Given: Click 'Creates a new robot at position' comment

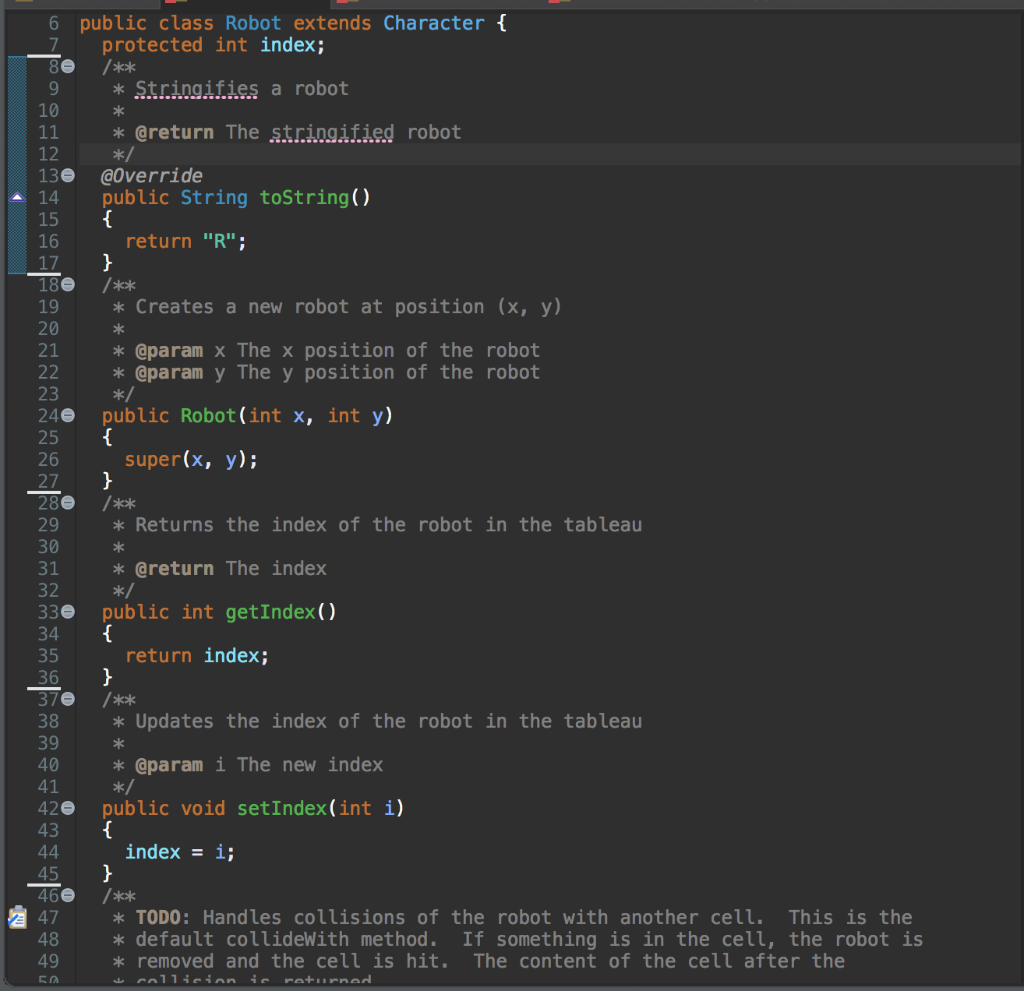Looking at the screenshot, I should (310, 307).
